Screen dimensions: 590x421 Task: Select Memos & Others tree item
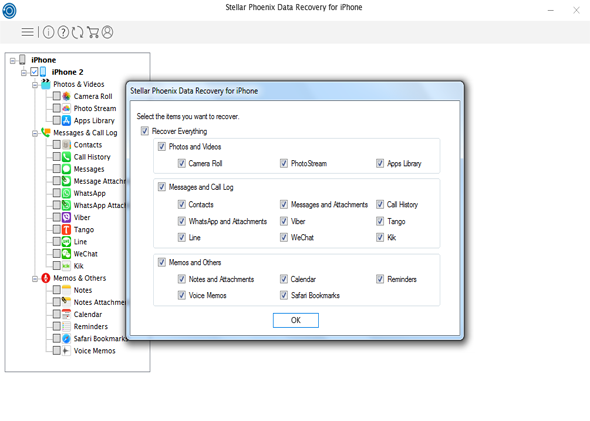pos(79,278)
